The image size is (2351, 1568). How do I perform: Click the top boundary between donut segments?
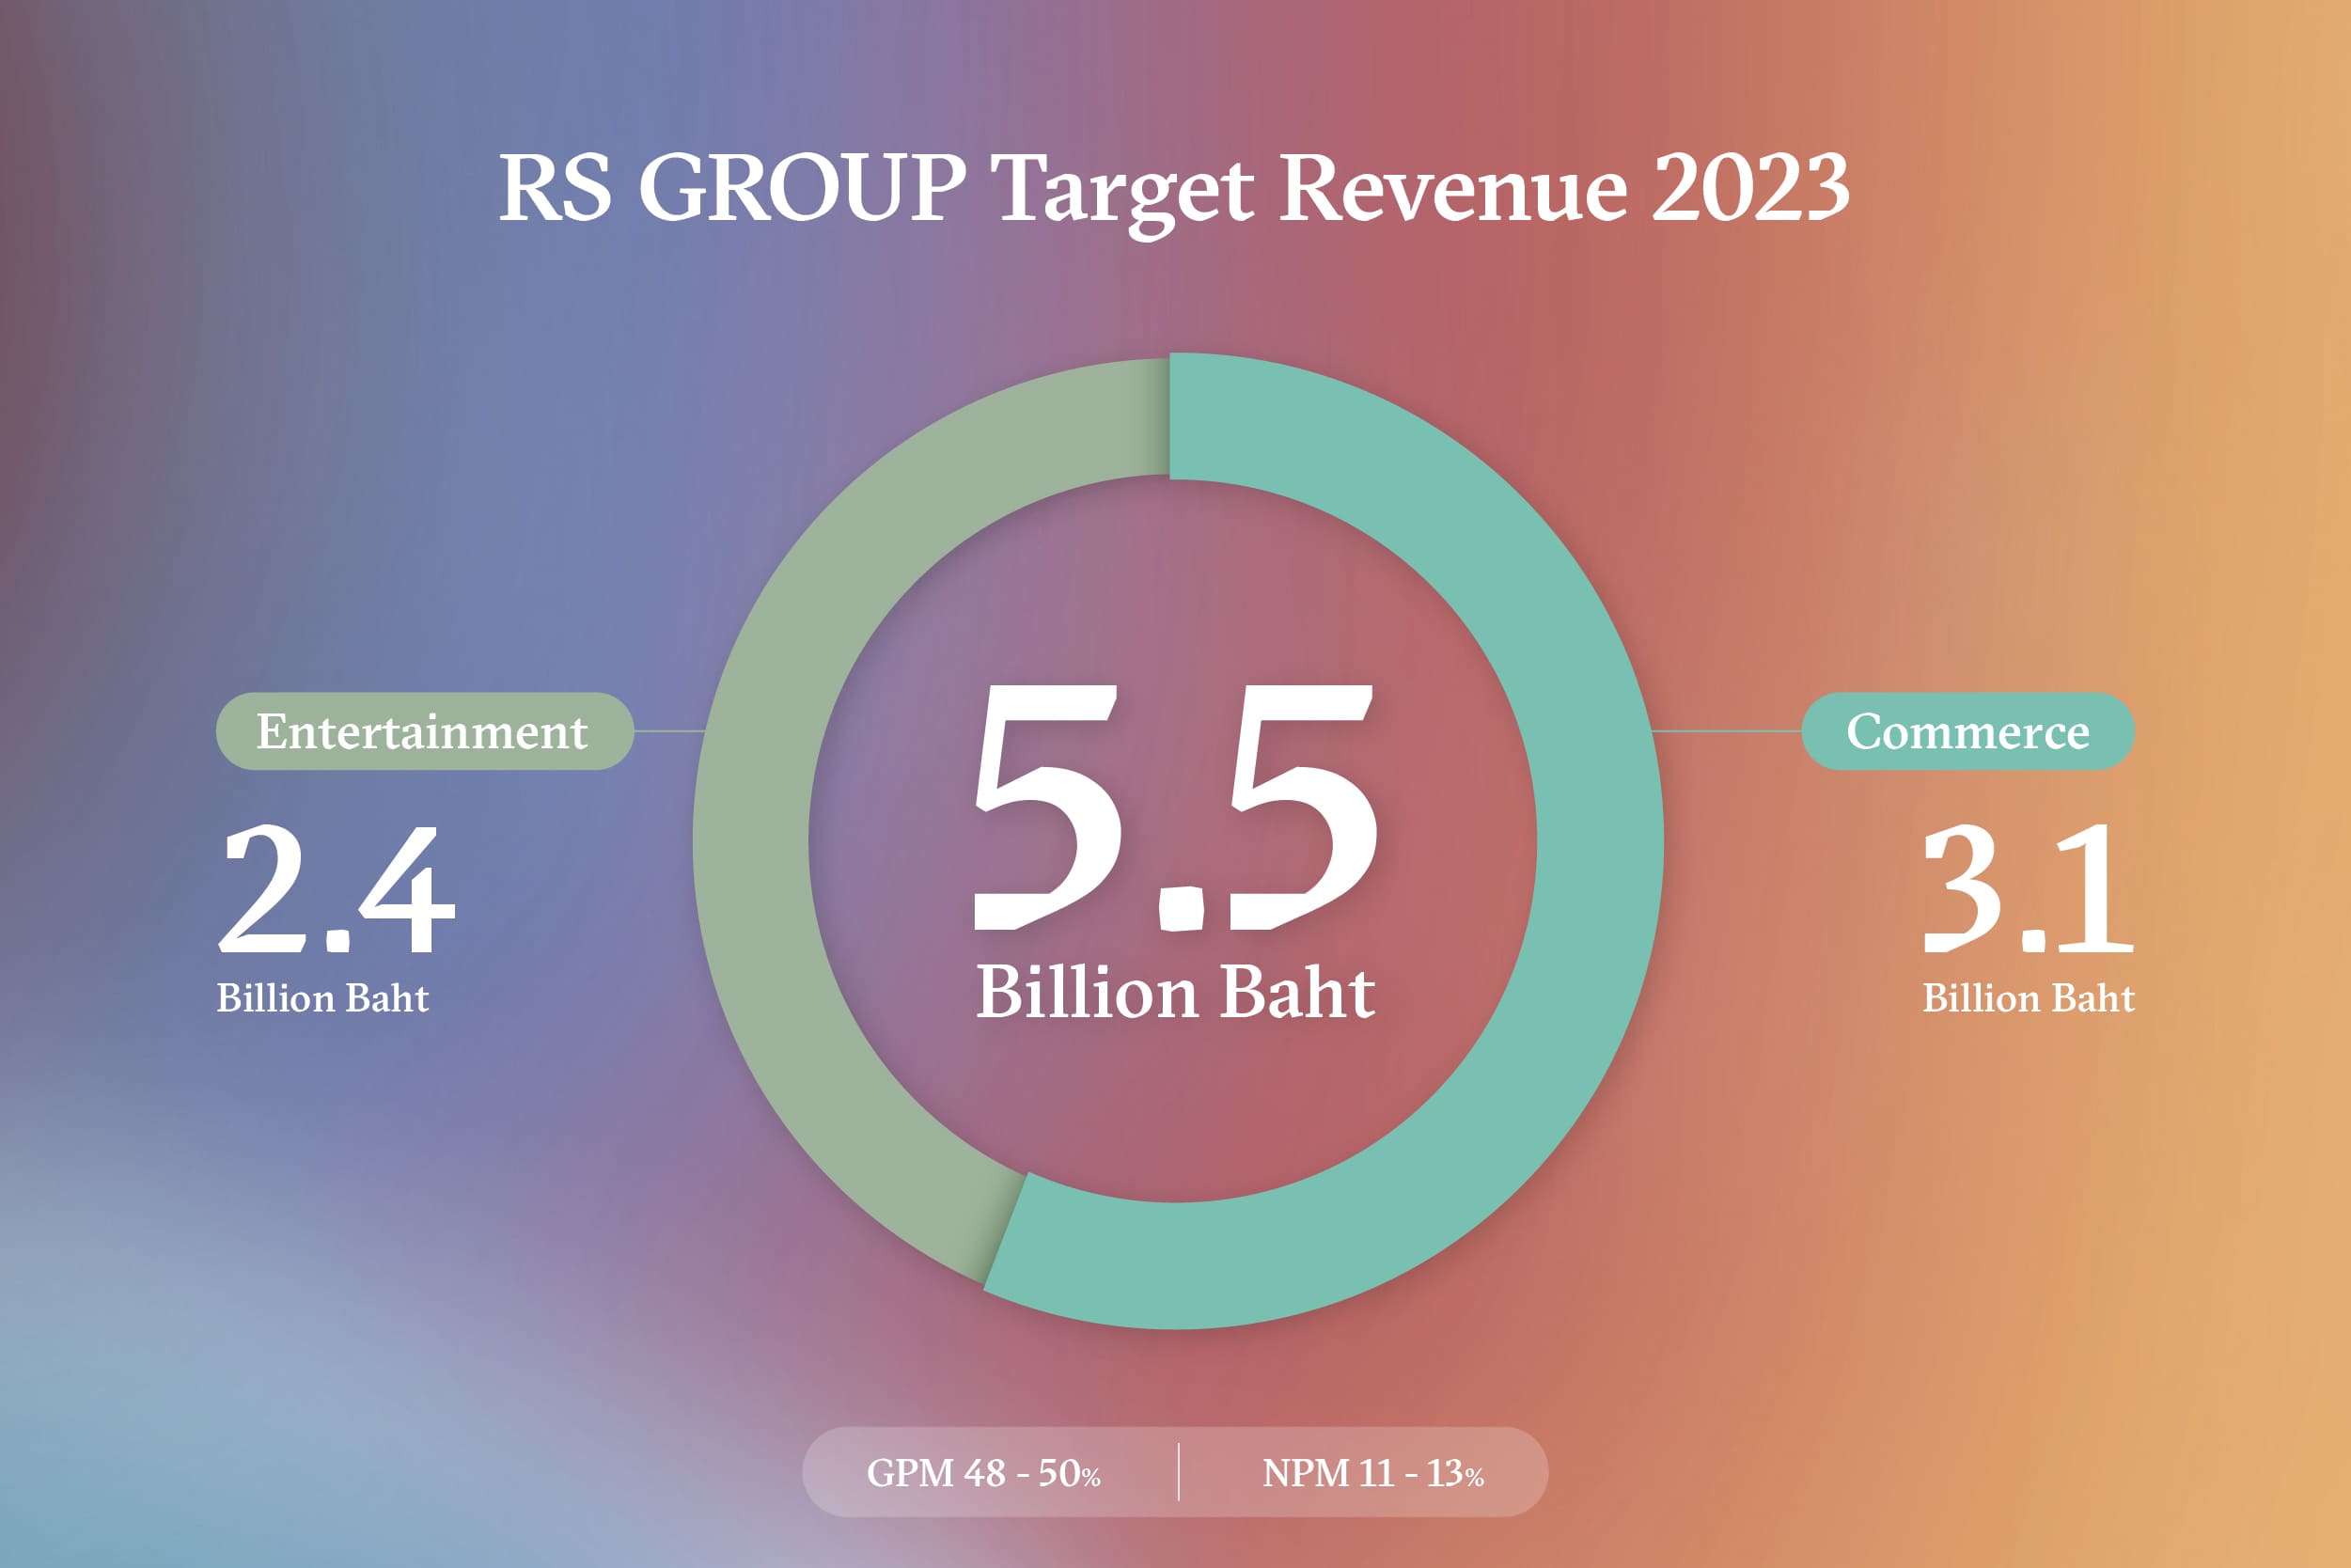(x=1169, y=416)
